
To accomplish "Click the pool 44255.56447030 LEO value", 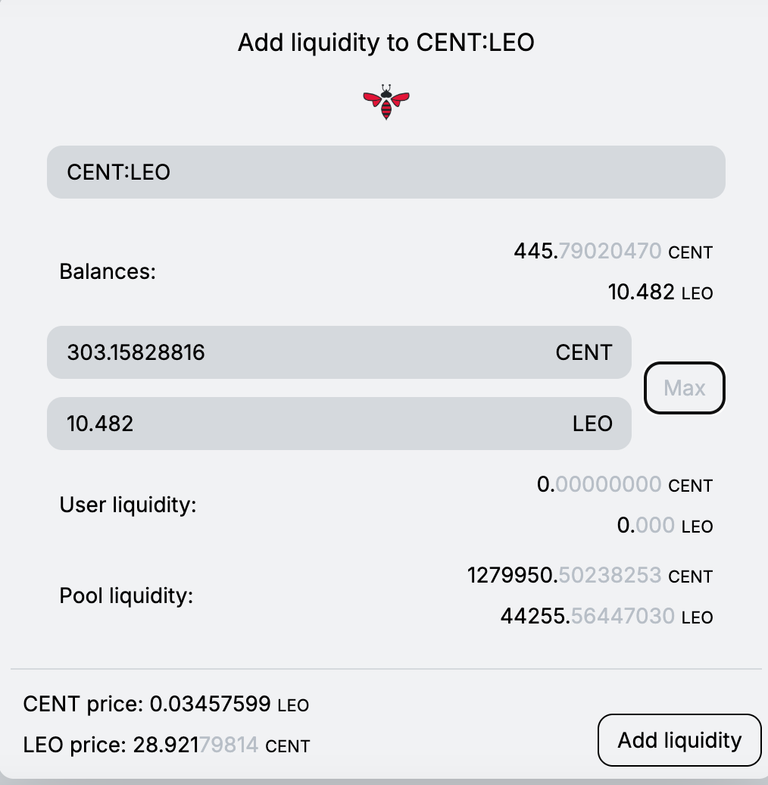I will [x=607, y=616].
